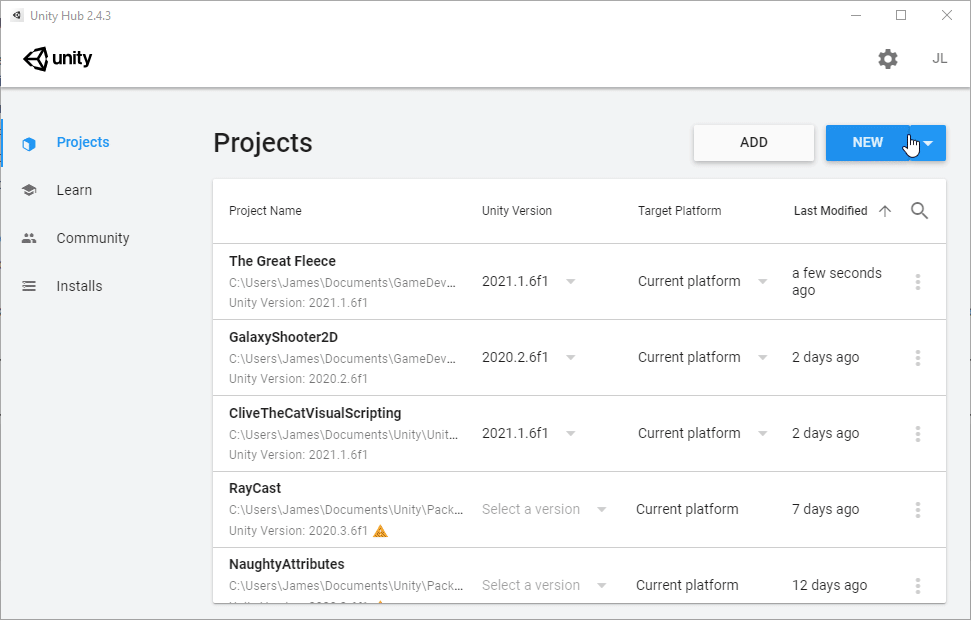
Task: Expand the NEW button dropdown arrow
Action: point(929,143)
